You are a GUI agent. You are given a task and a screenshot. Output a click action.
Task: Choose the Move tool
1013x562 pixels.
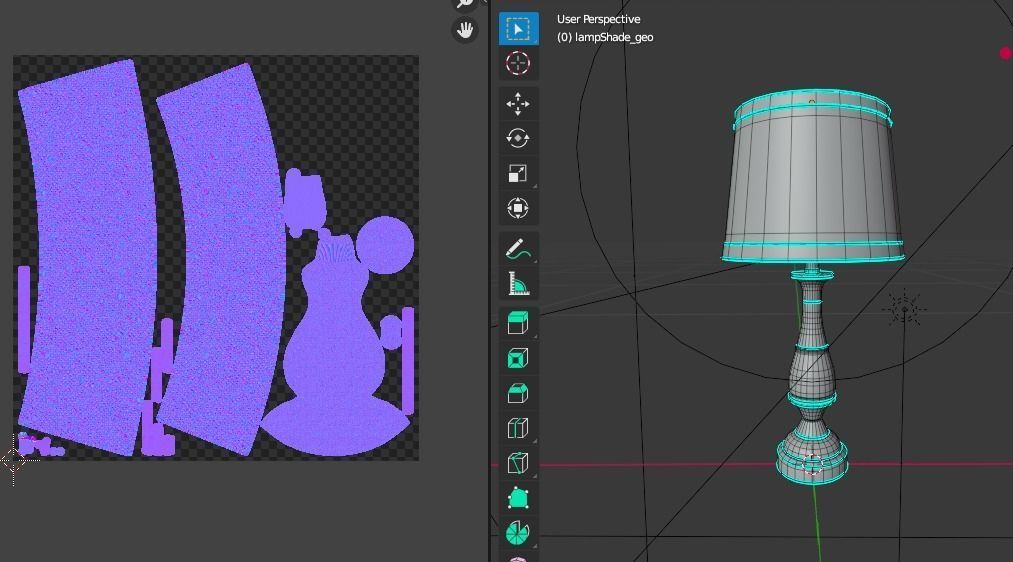(x=518, y=104)
